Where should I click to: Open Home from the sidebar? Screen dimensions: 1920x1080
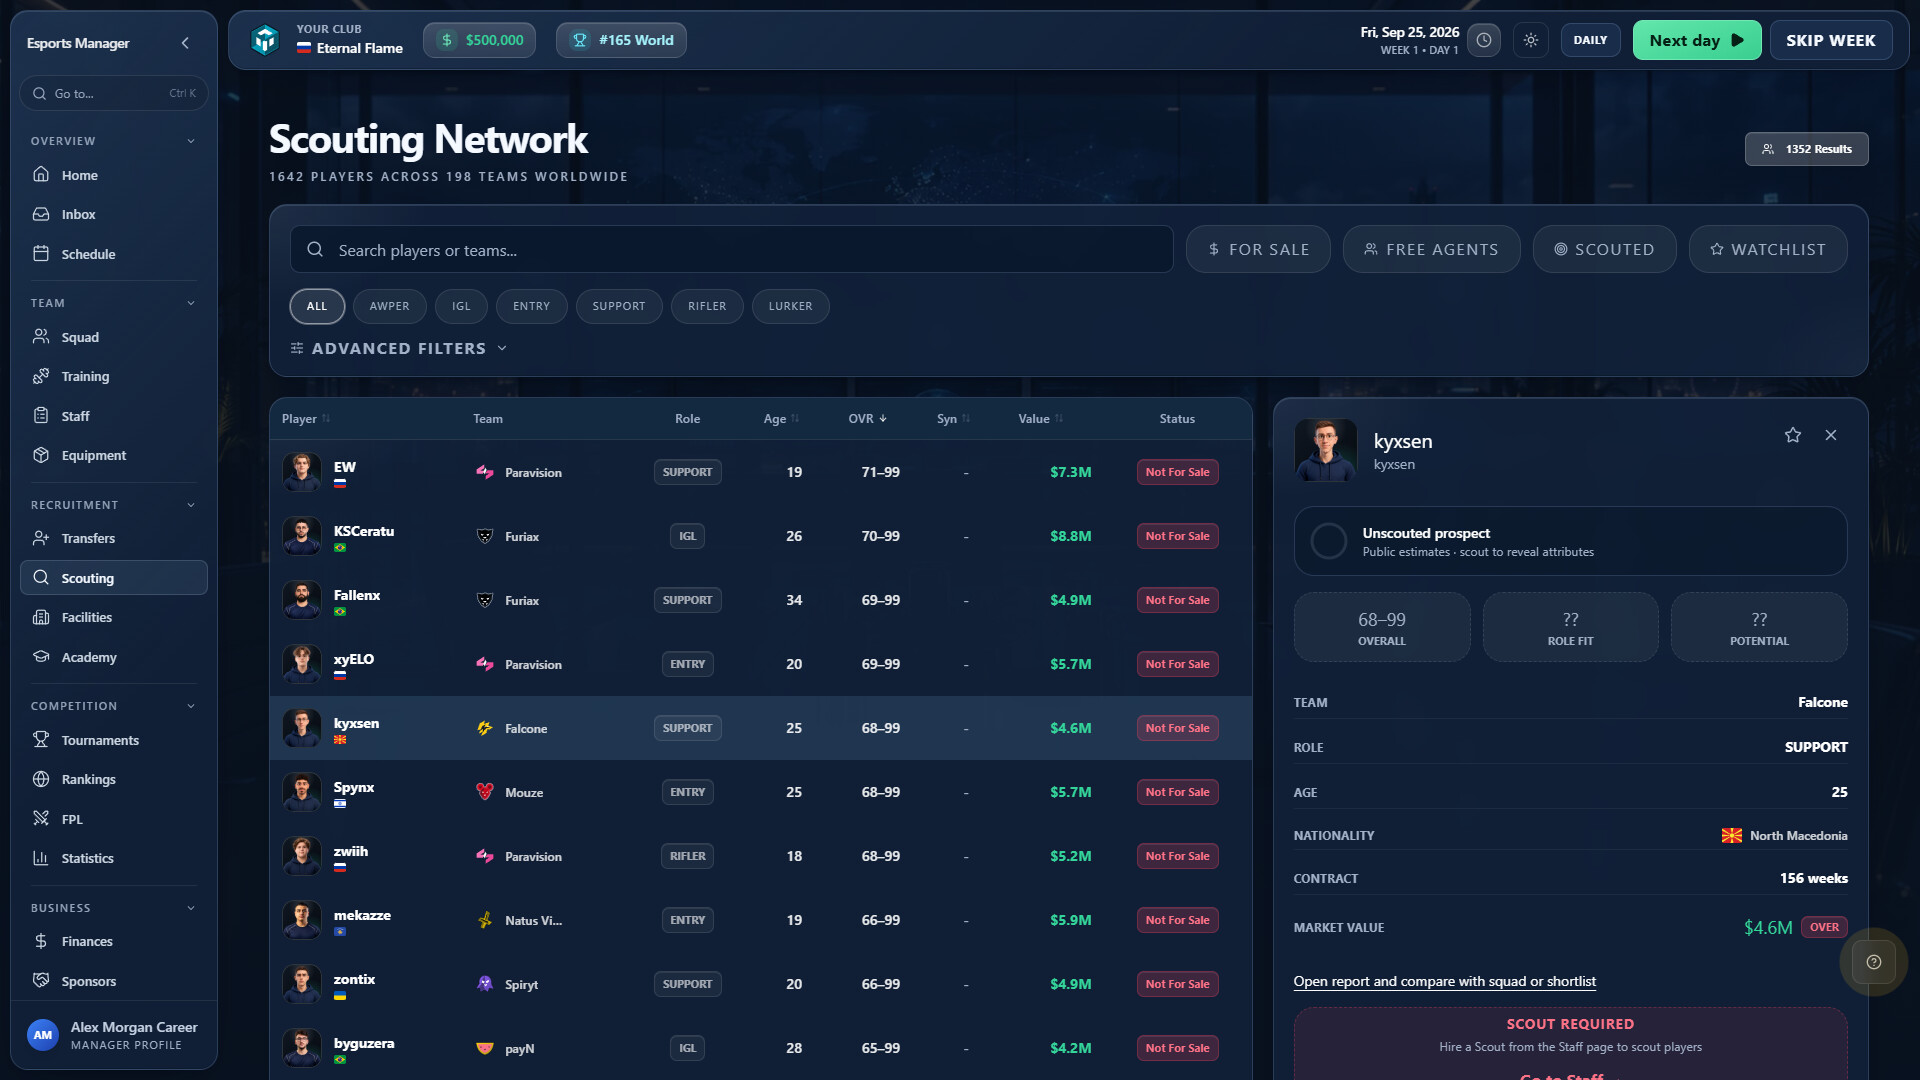[x=113, y=175]
